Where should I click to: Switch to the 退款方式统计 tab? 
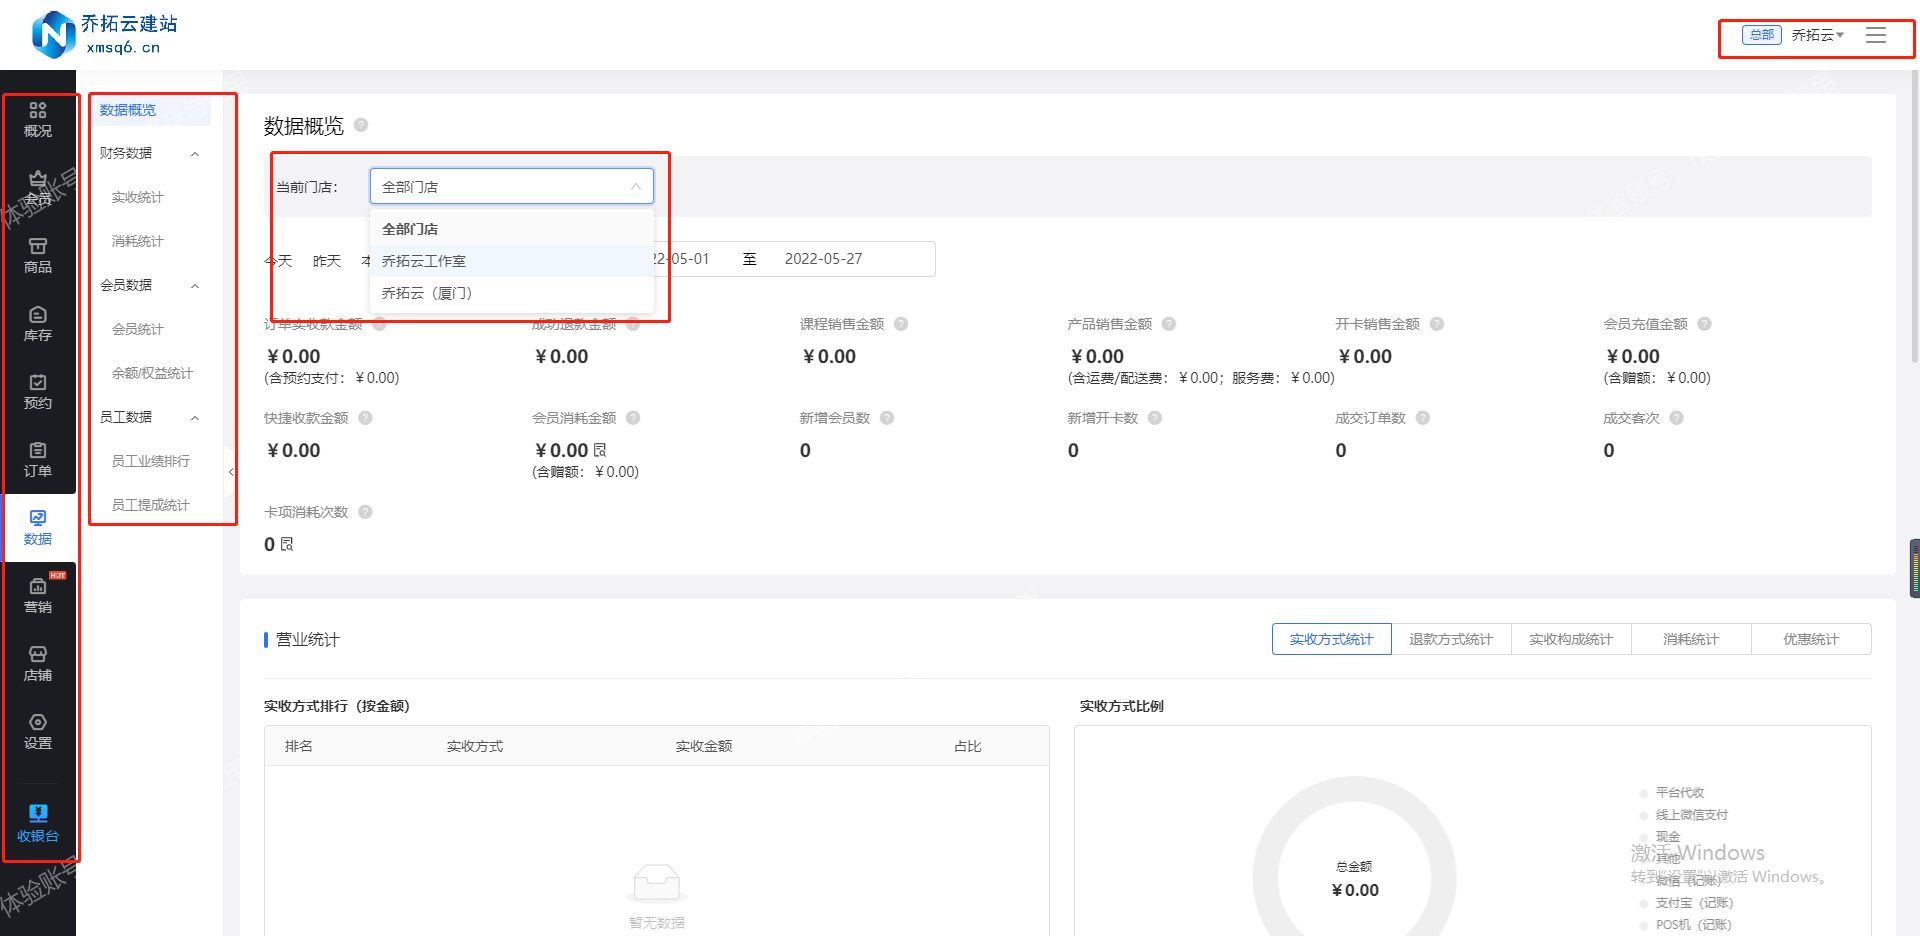pos(1452,639)
